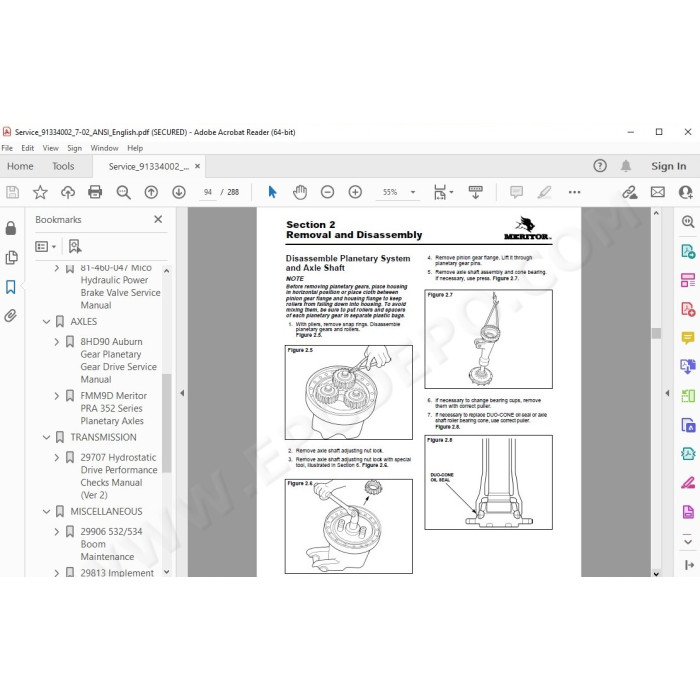
Task: Collapse the AXLES bookmark group
Action: click(46, 322)
